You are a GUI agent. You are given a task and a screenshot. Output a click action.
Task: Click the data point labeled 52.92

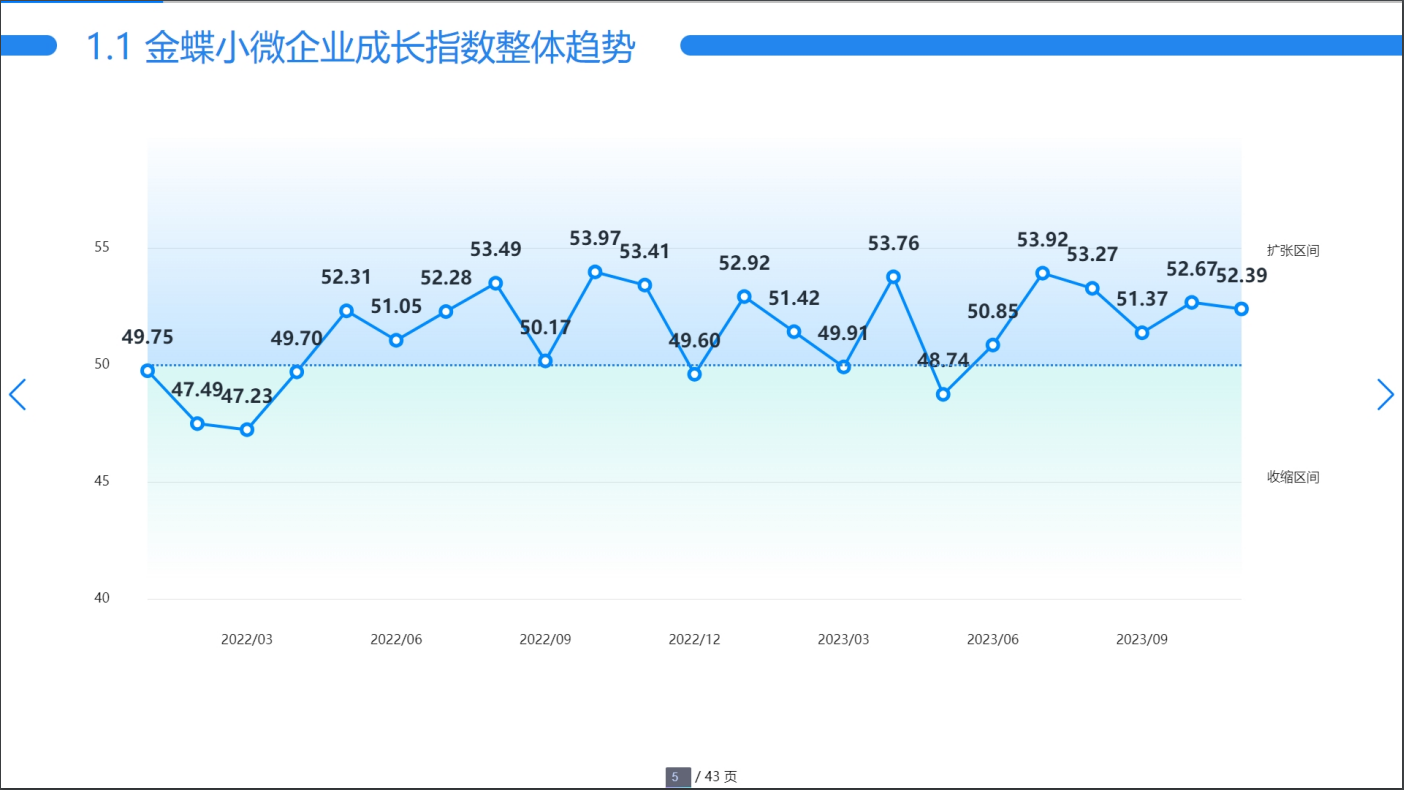tap(744, 297)
